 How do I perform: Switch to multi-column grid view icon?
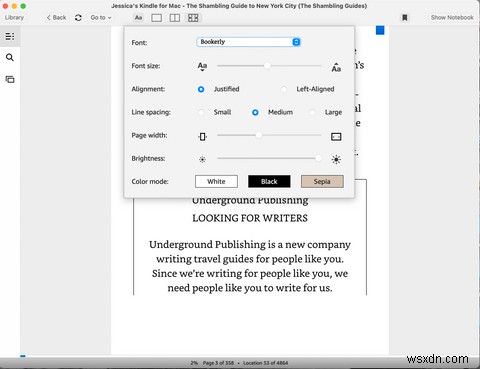[193, 18]
